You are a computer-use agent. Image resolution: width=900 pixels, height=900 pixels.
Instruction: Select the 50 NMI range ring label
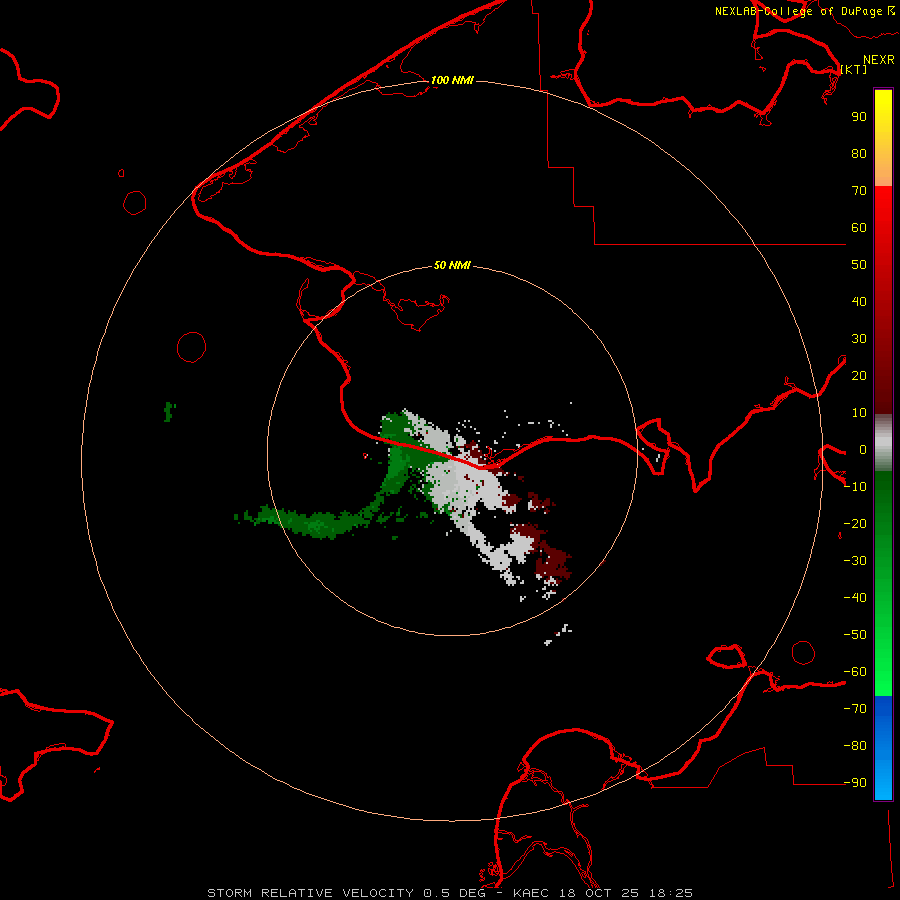(x=452, y=265)
